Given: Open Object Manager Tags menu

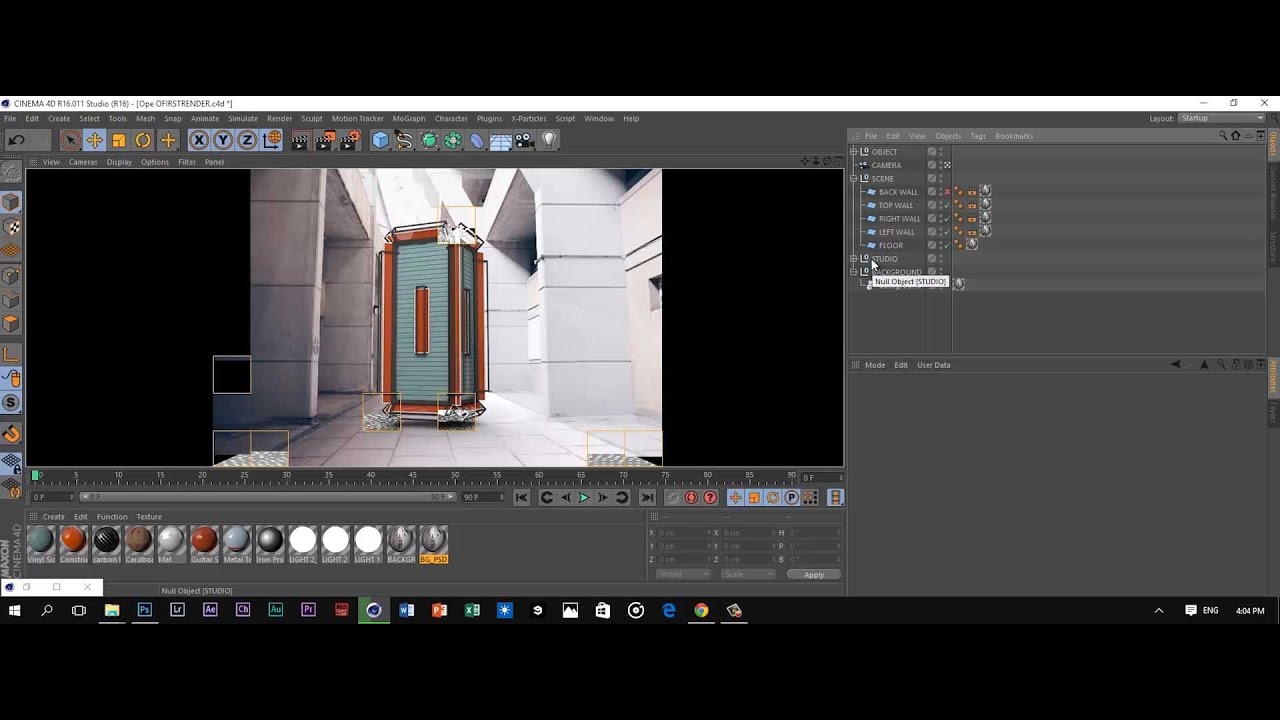Looking at the screenshot, I should coord(978,136).
